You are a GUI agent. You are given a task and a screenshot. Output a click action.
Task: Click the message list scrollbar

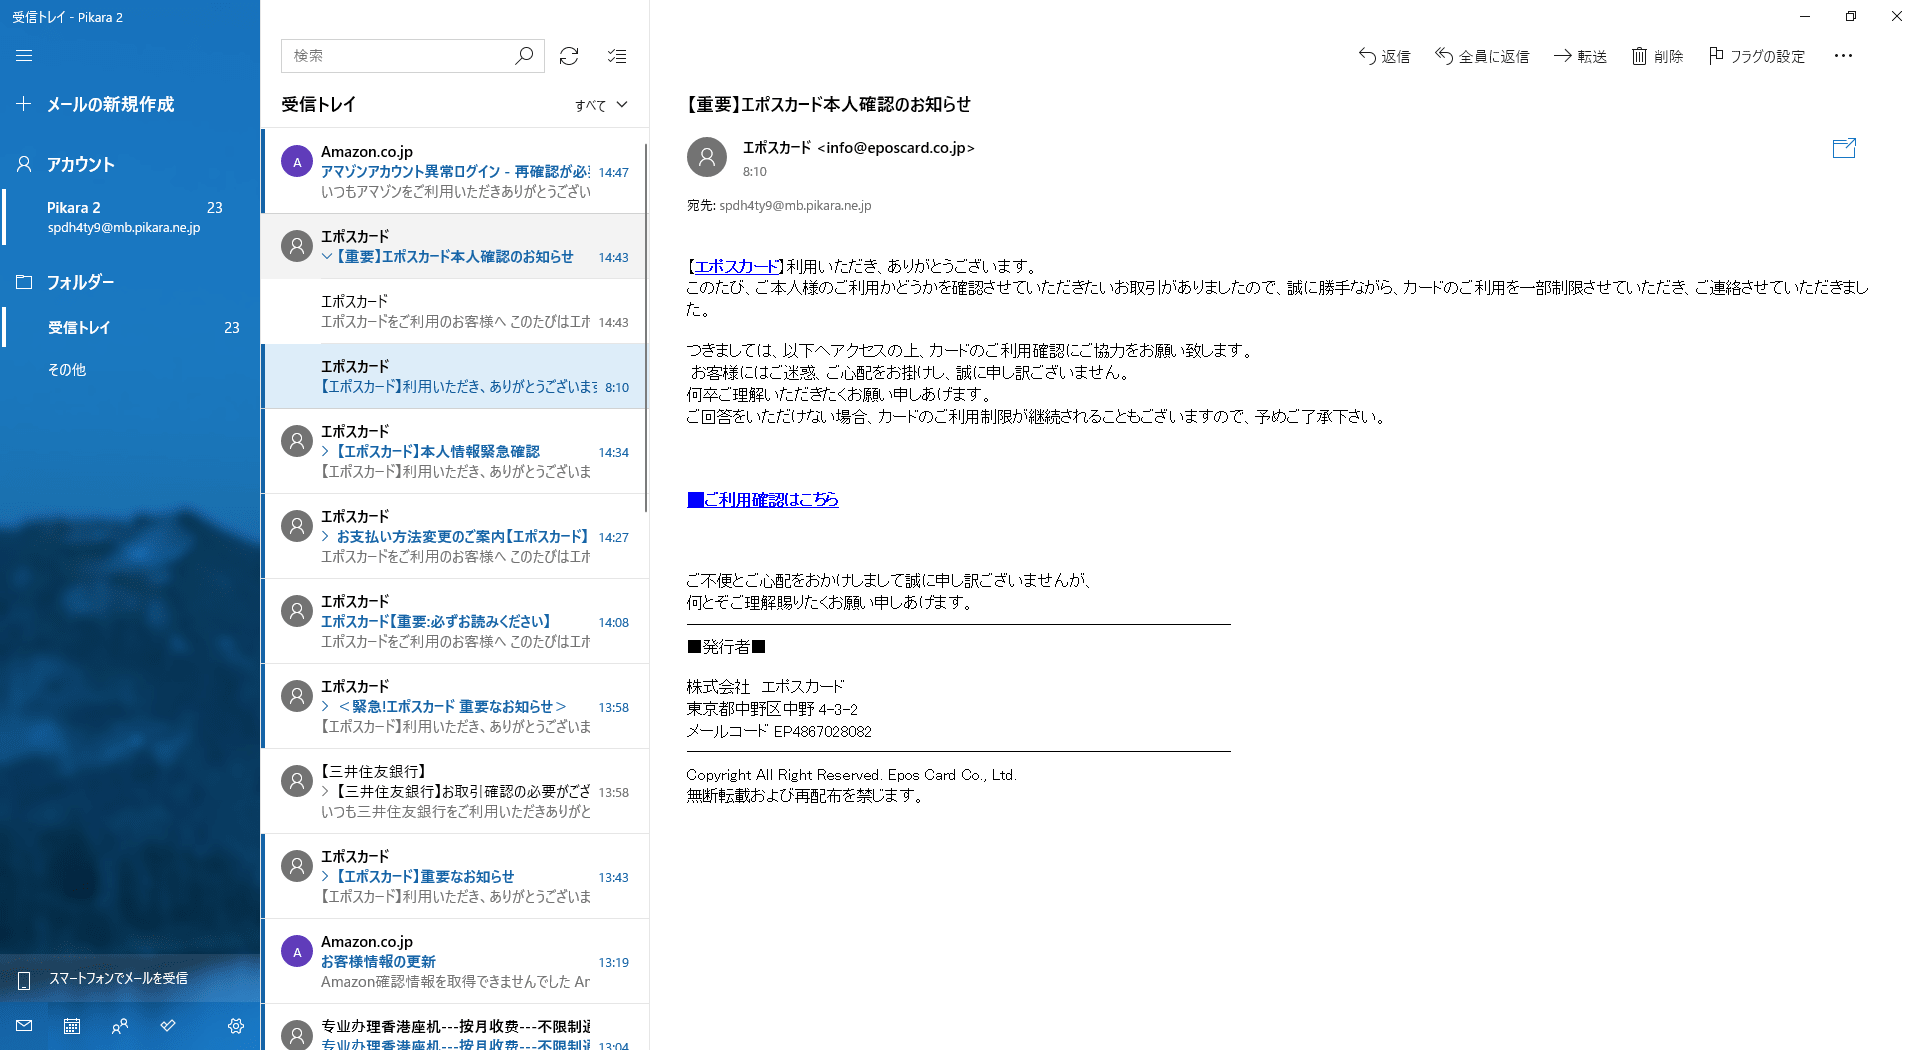(646, 328)
